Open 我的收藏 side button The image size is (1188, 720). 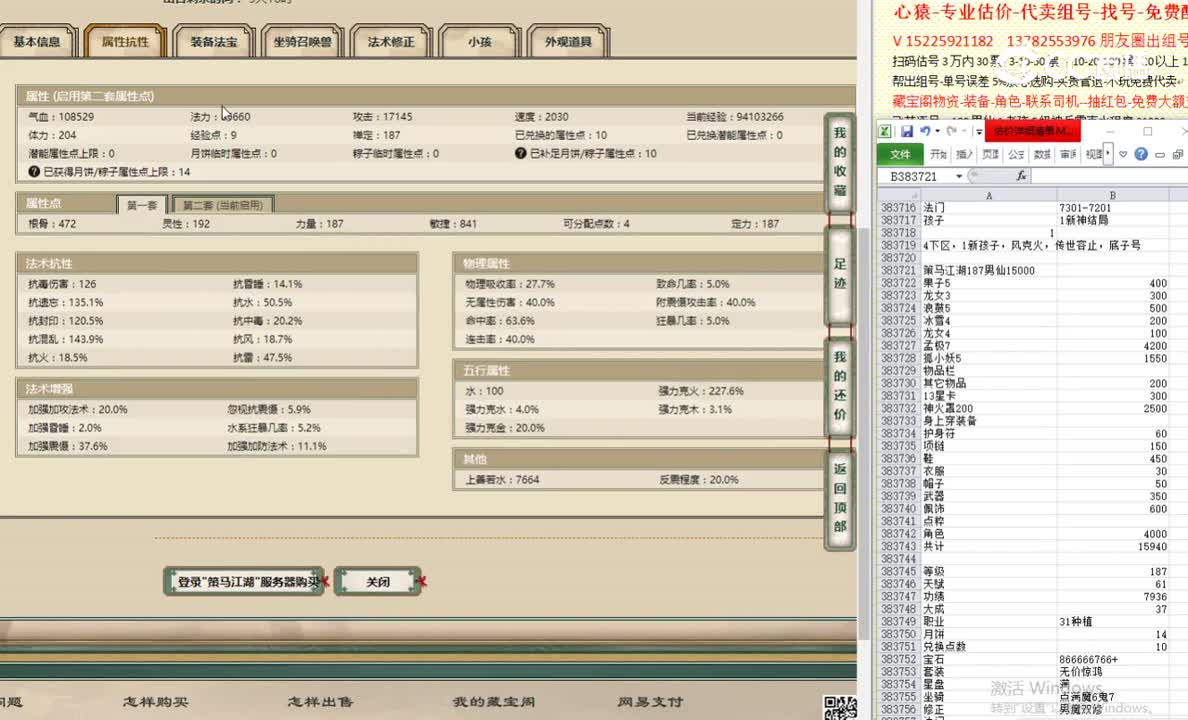pos(839,161)
